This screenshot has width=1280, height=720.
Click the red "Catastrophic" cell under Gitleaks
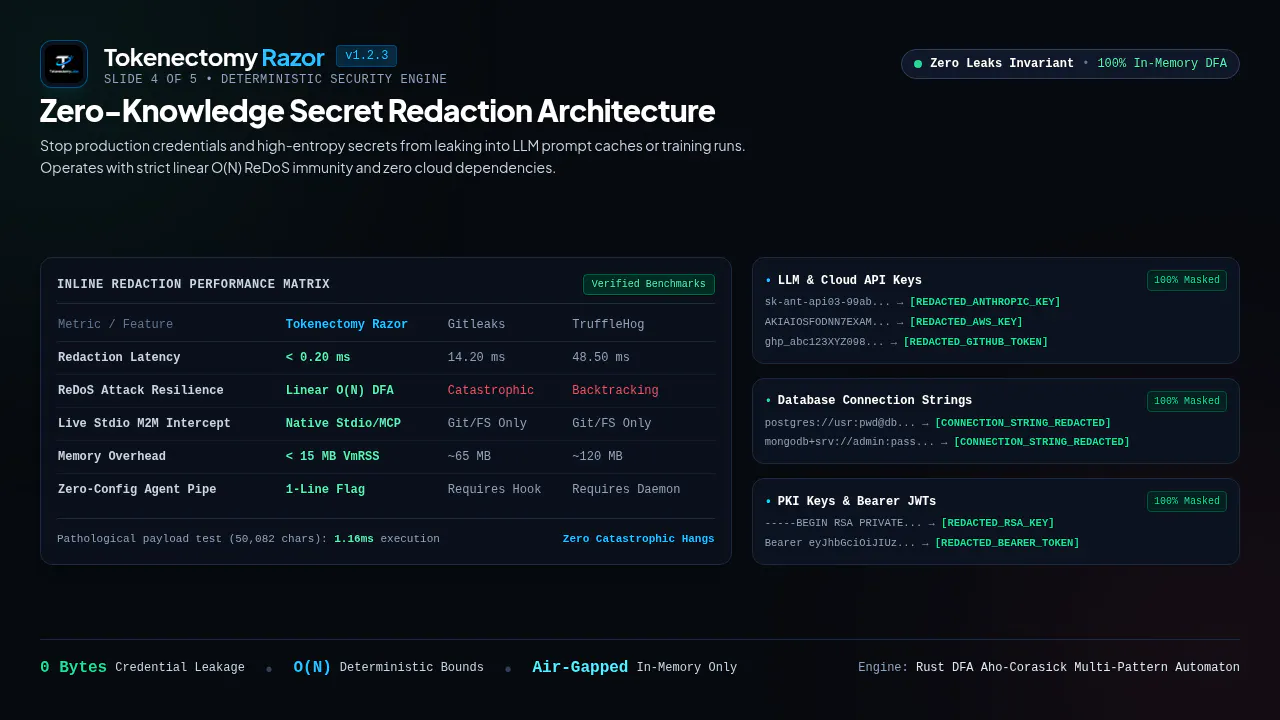tap(491, 390)
